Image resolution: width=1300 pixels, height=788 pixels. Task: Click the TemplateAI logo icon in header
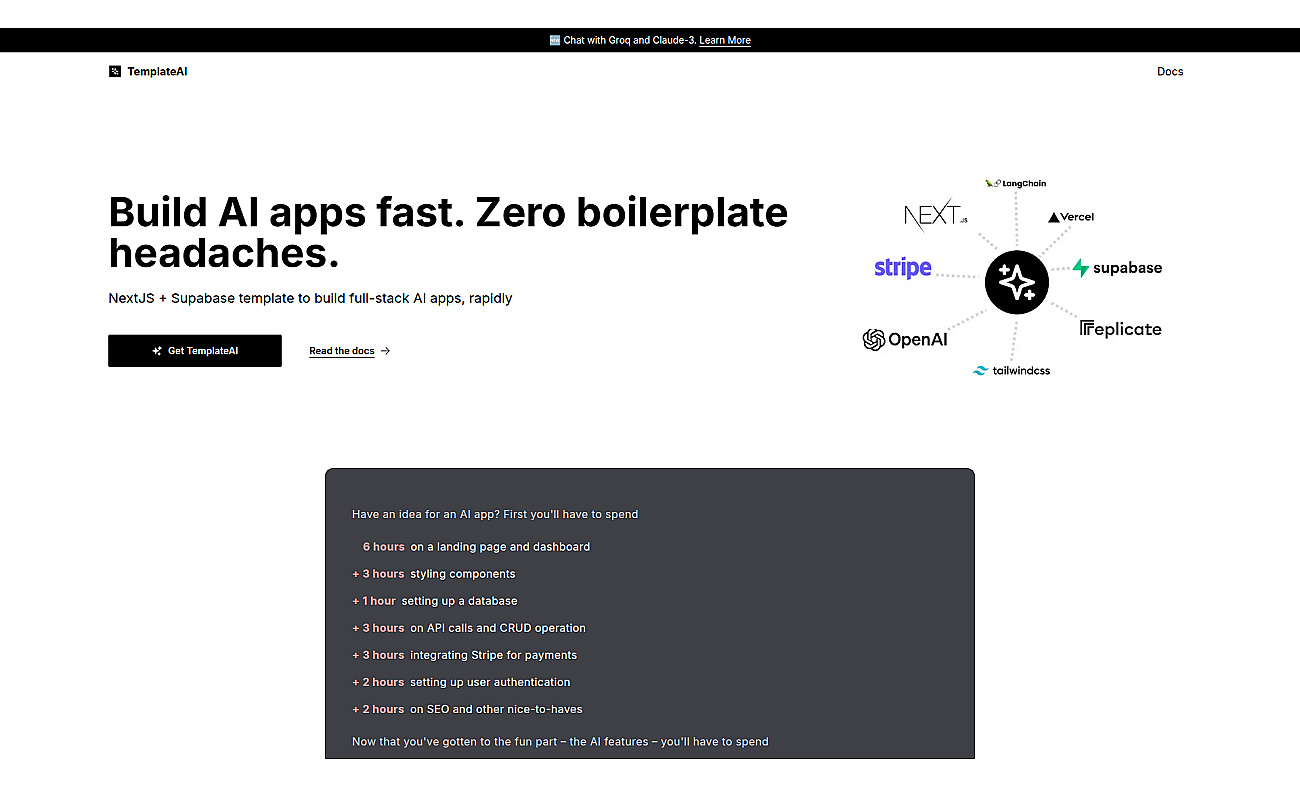115,71
